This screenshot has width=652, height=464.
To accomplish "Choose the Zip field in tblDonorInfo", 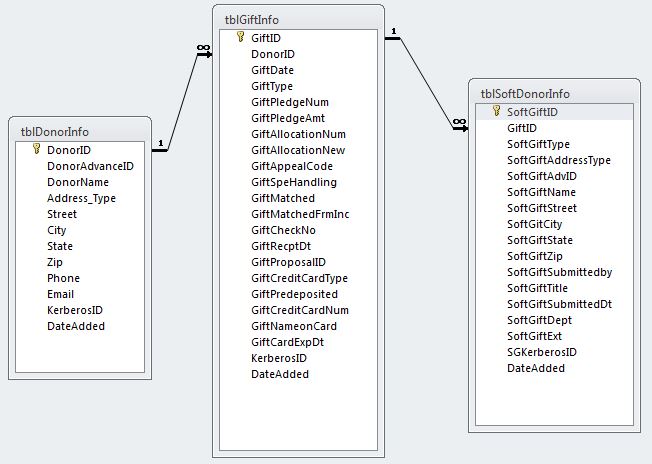I will click(x=80, y=262).
